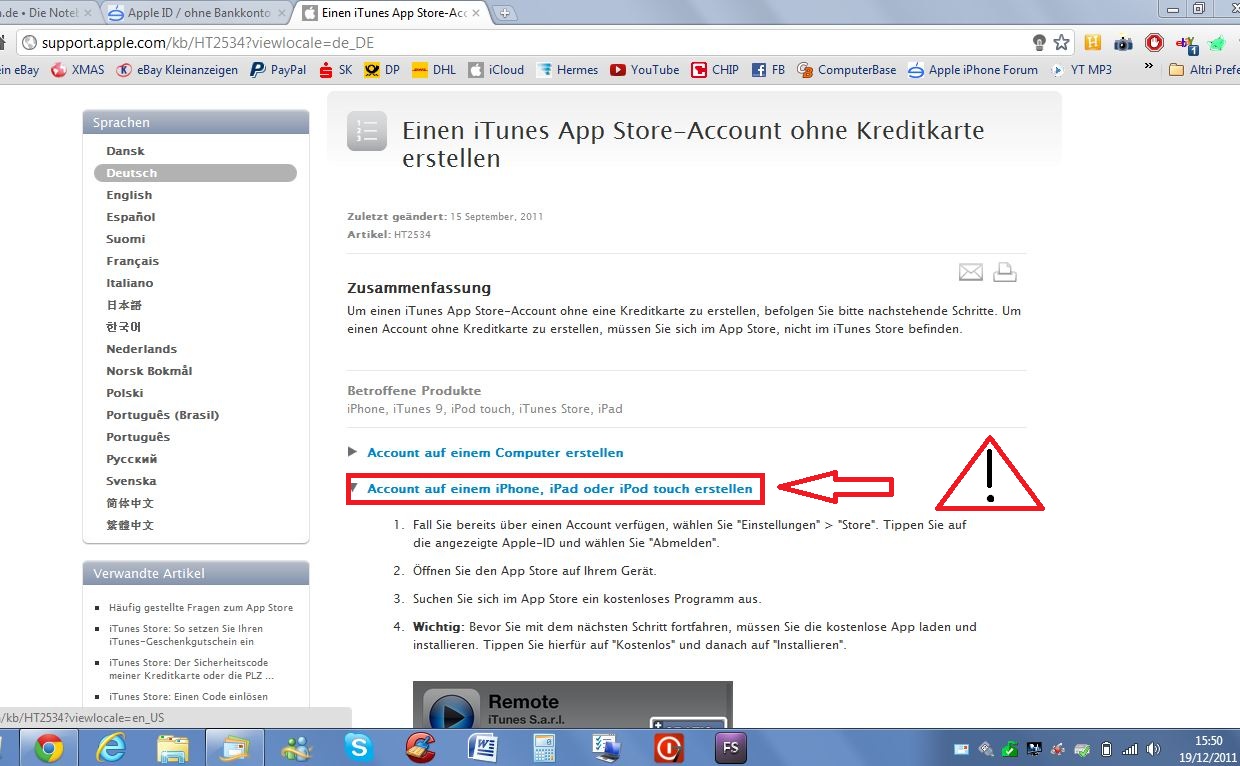The width and height of the screenshot is (1240, 766).
Task: Open the YT MP3 bookmark
Action: click(1081, 70)
